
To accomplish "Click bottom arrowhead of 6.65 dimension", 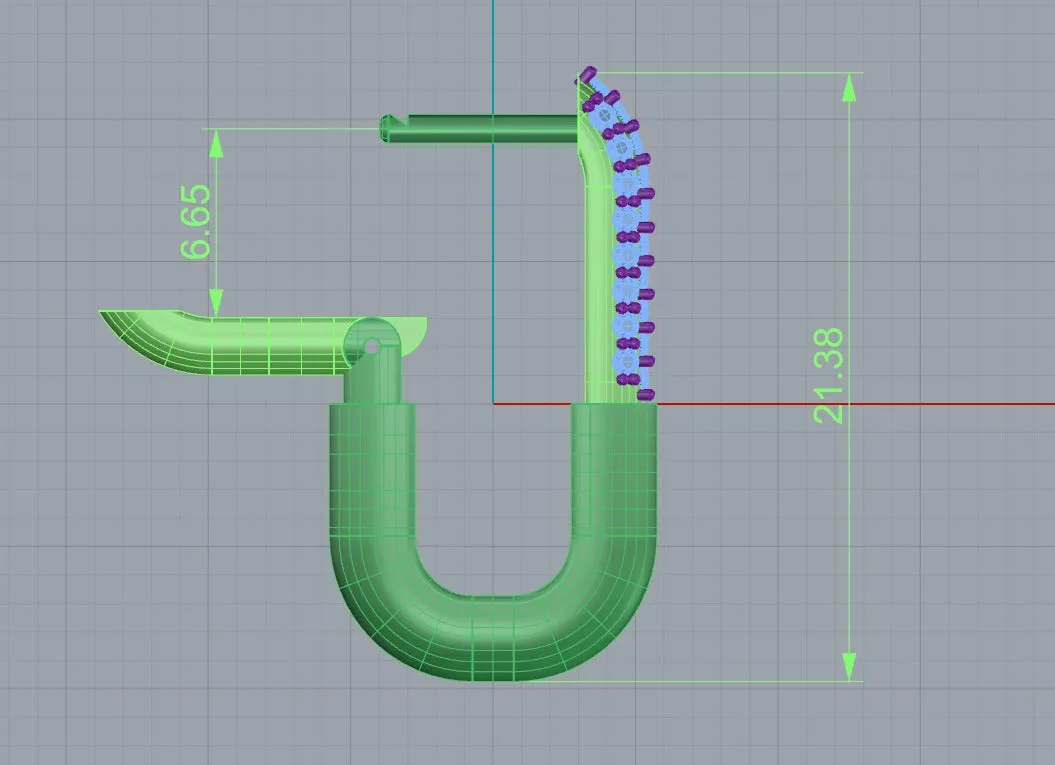I will pyautogui.click(x=216, y=302).
